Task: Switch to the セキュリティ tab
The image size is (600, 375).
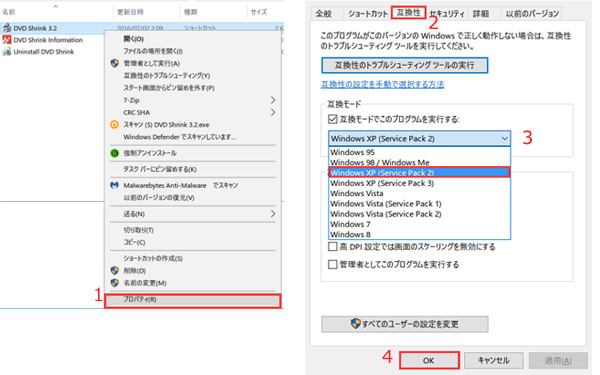Action: 447,14
